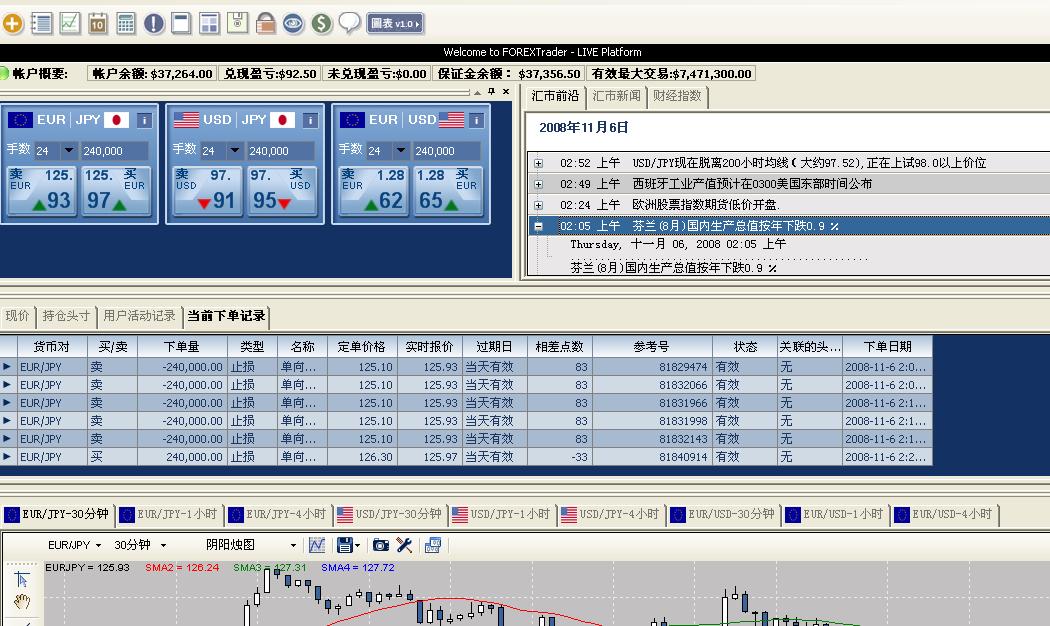Open the chart tools wrench icon
The image size is (1050, 626).
pos(404,545)
